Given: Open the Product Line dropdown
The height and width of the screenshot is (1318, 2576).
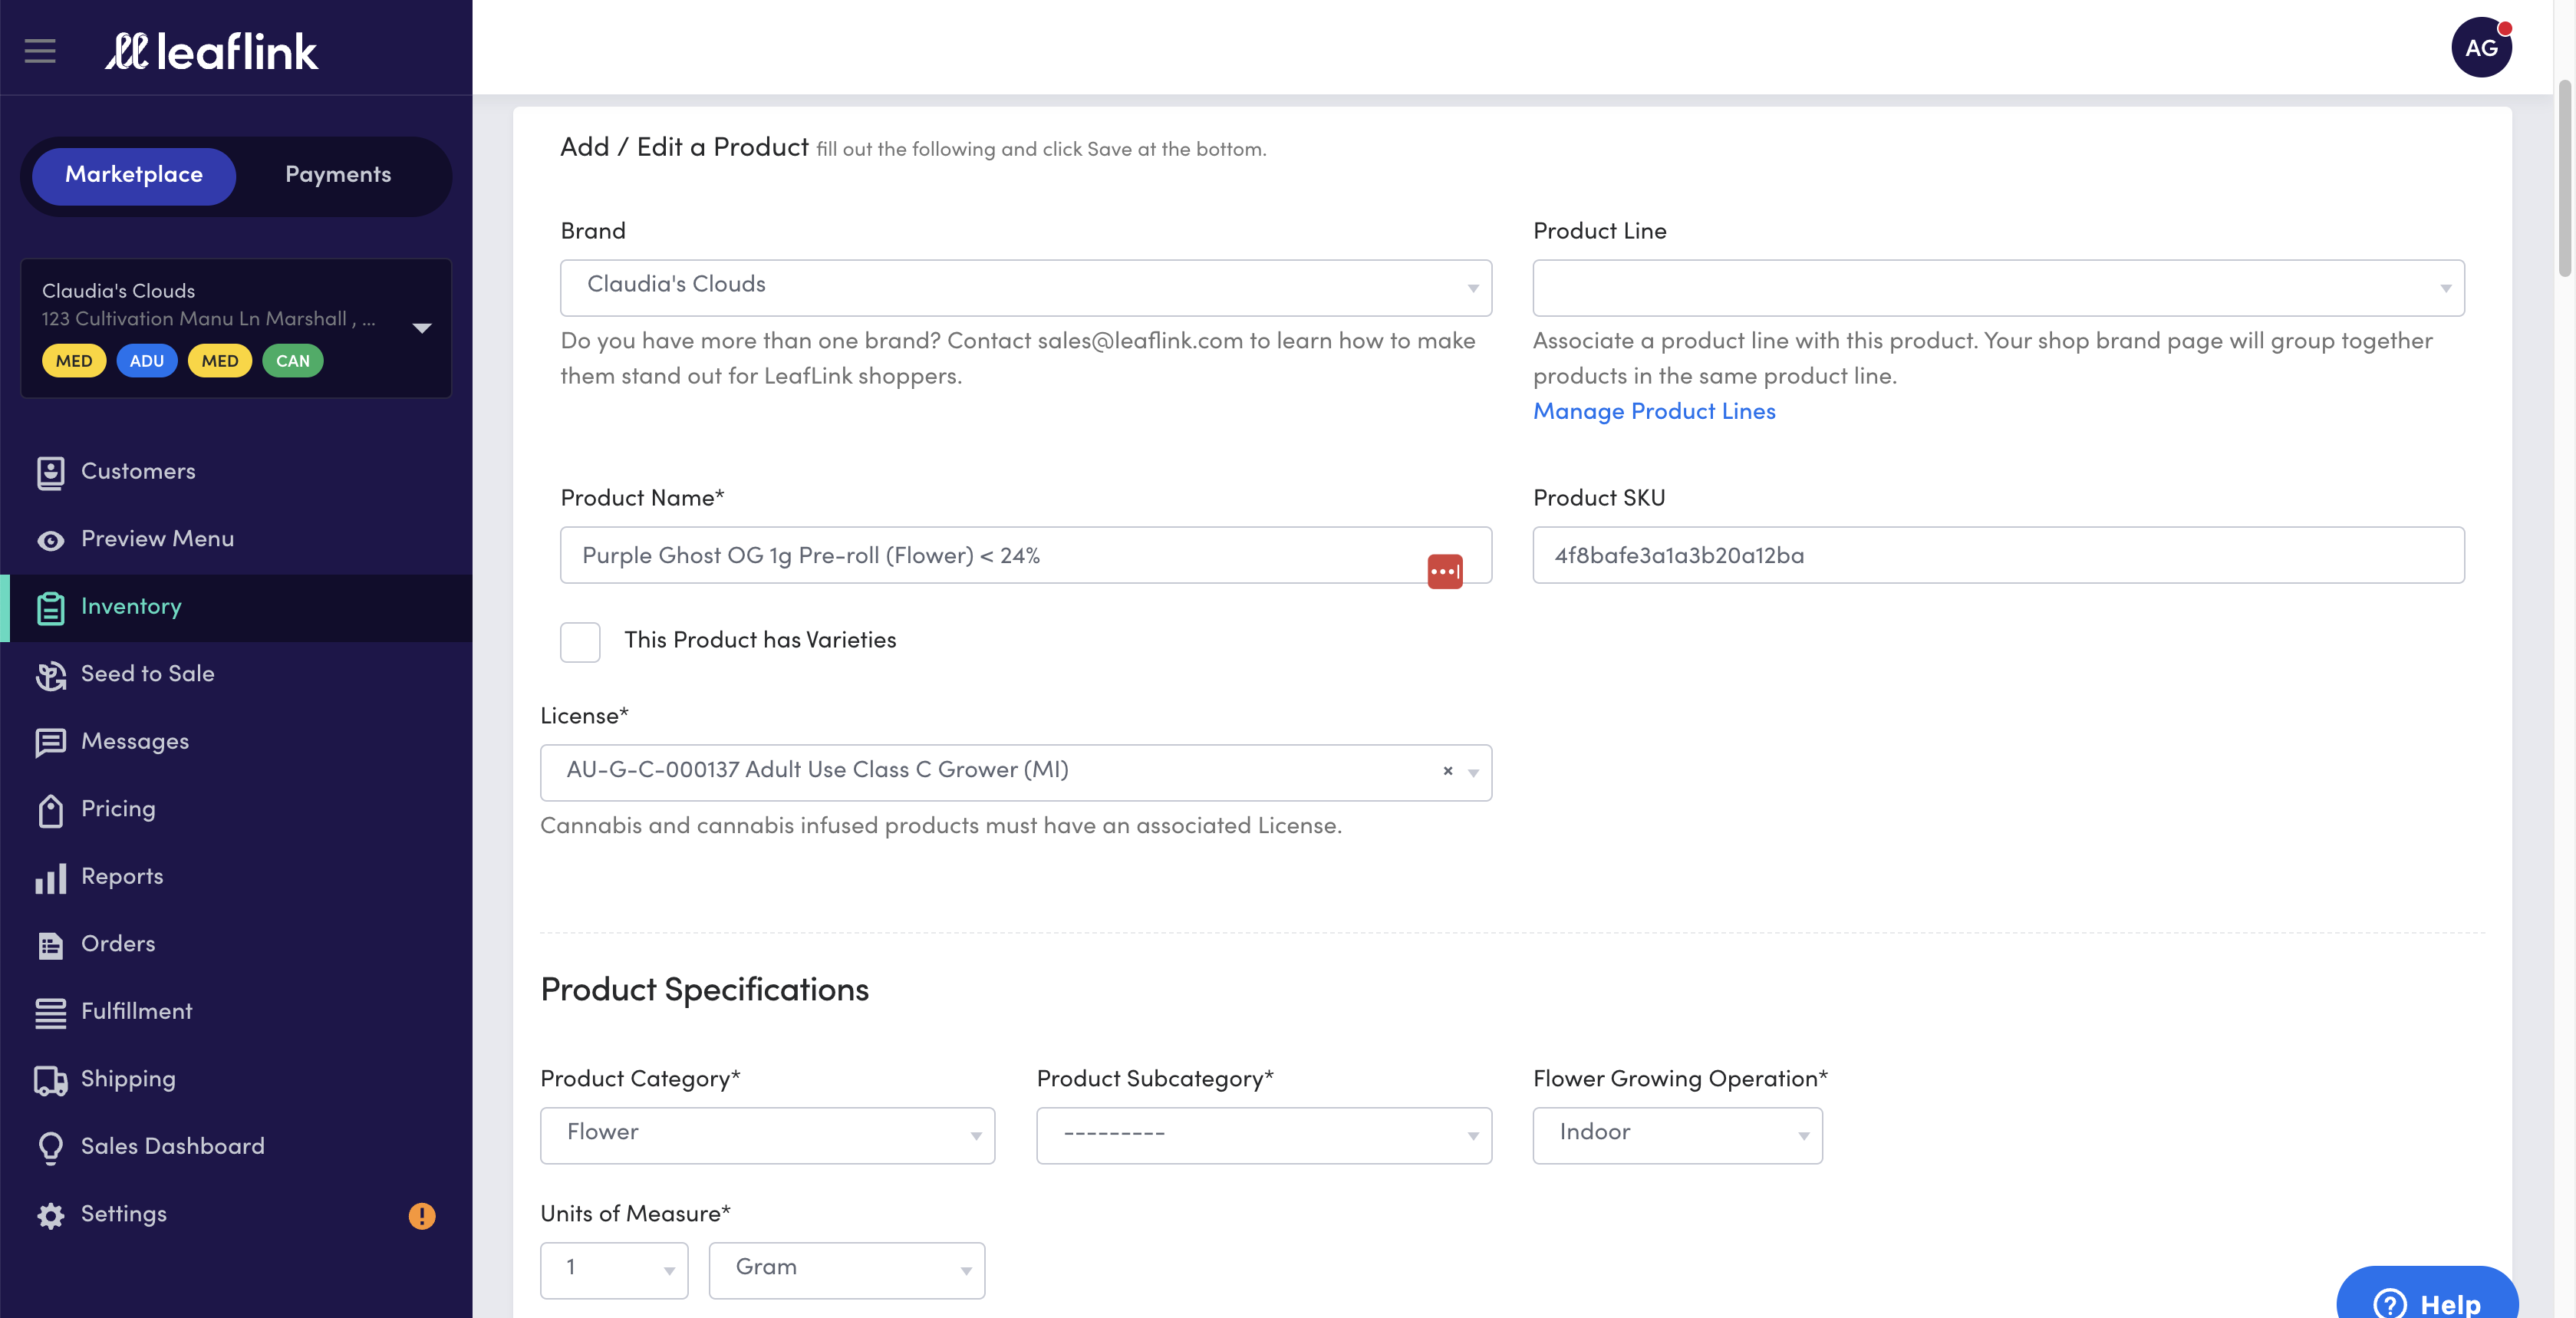Looking at the screenshot, I should point(1998,288).
